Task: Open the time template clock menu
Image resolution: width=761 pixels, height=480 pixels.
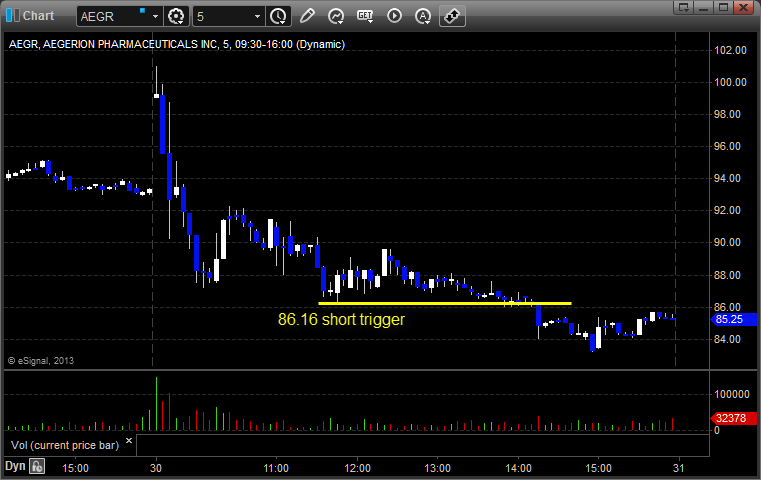Action: (x=279, y=17)
